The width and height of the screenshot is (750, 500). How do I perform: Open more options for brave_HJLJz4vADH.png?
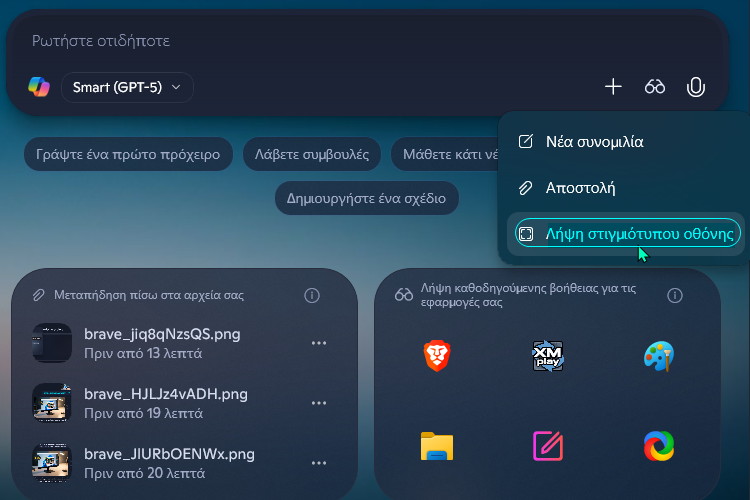point(319,403)
